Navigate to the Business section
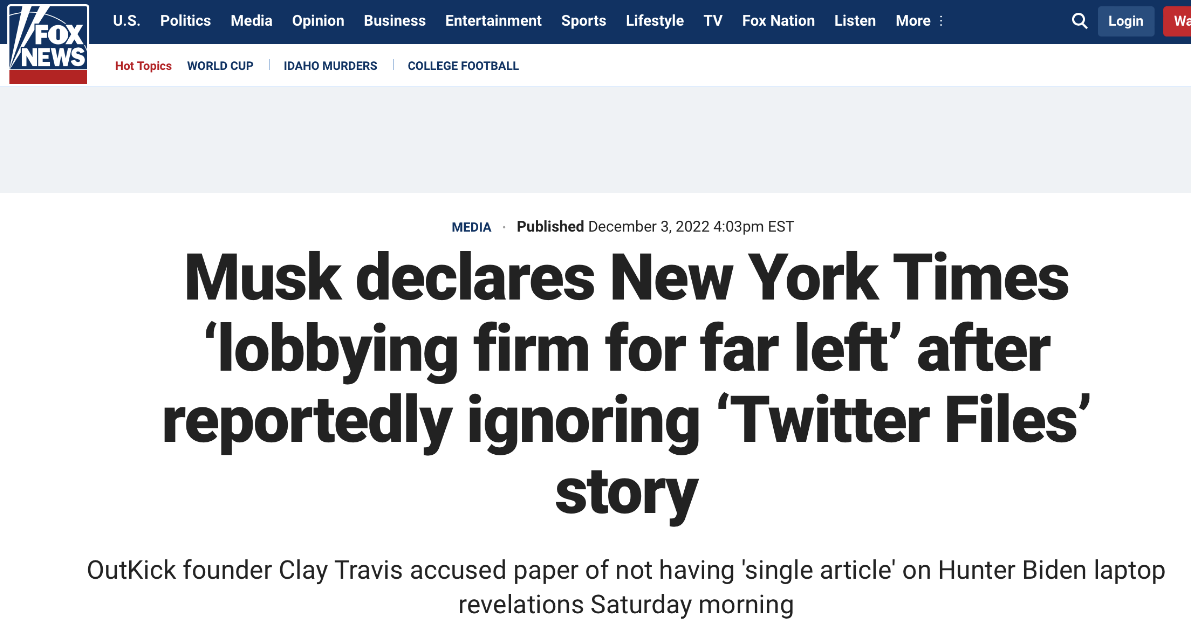1191x624 pixels. tap(395, 21)
